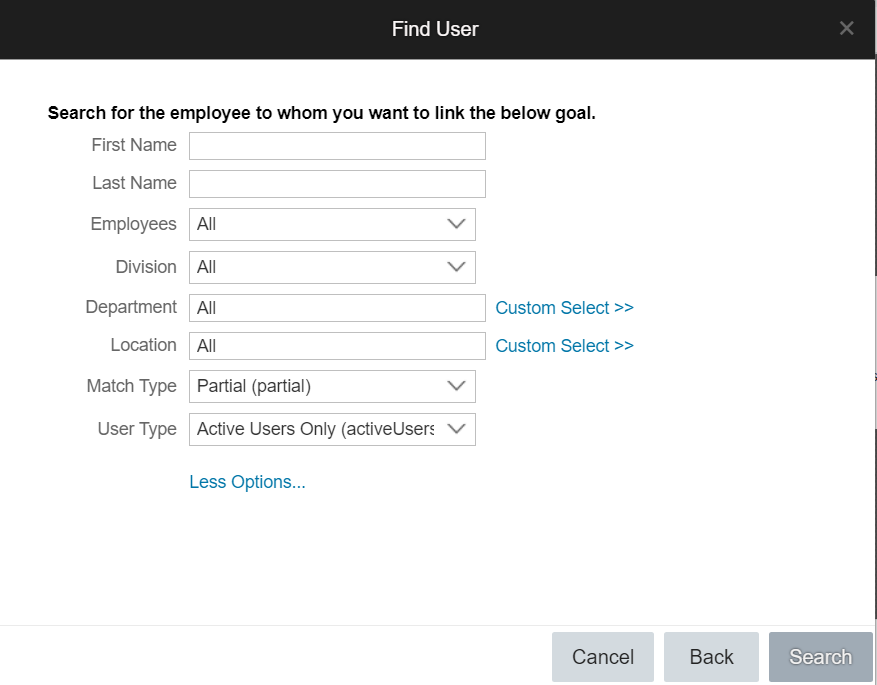
Task: Click the Find User title bar
Action: 435,29
